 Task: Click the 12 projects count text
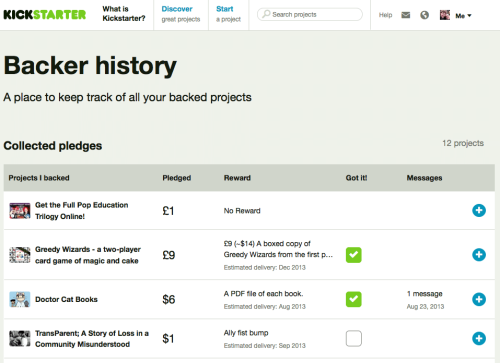[x=463, y=143]
